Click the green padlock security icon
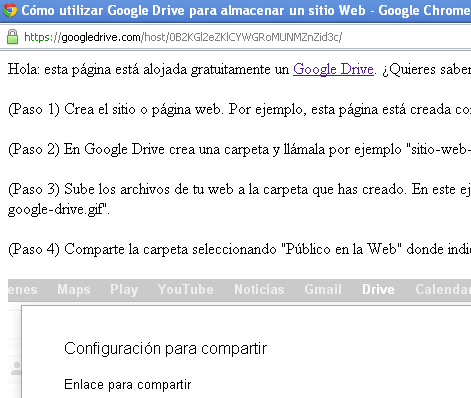Viewport: 471px width, 398px height. click(13, 37)
